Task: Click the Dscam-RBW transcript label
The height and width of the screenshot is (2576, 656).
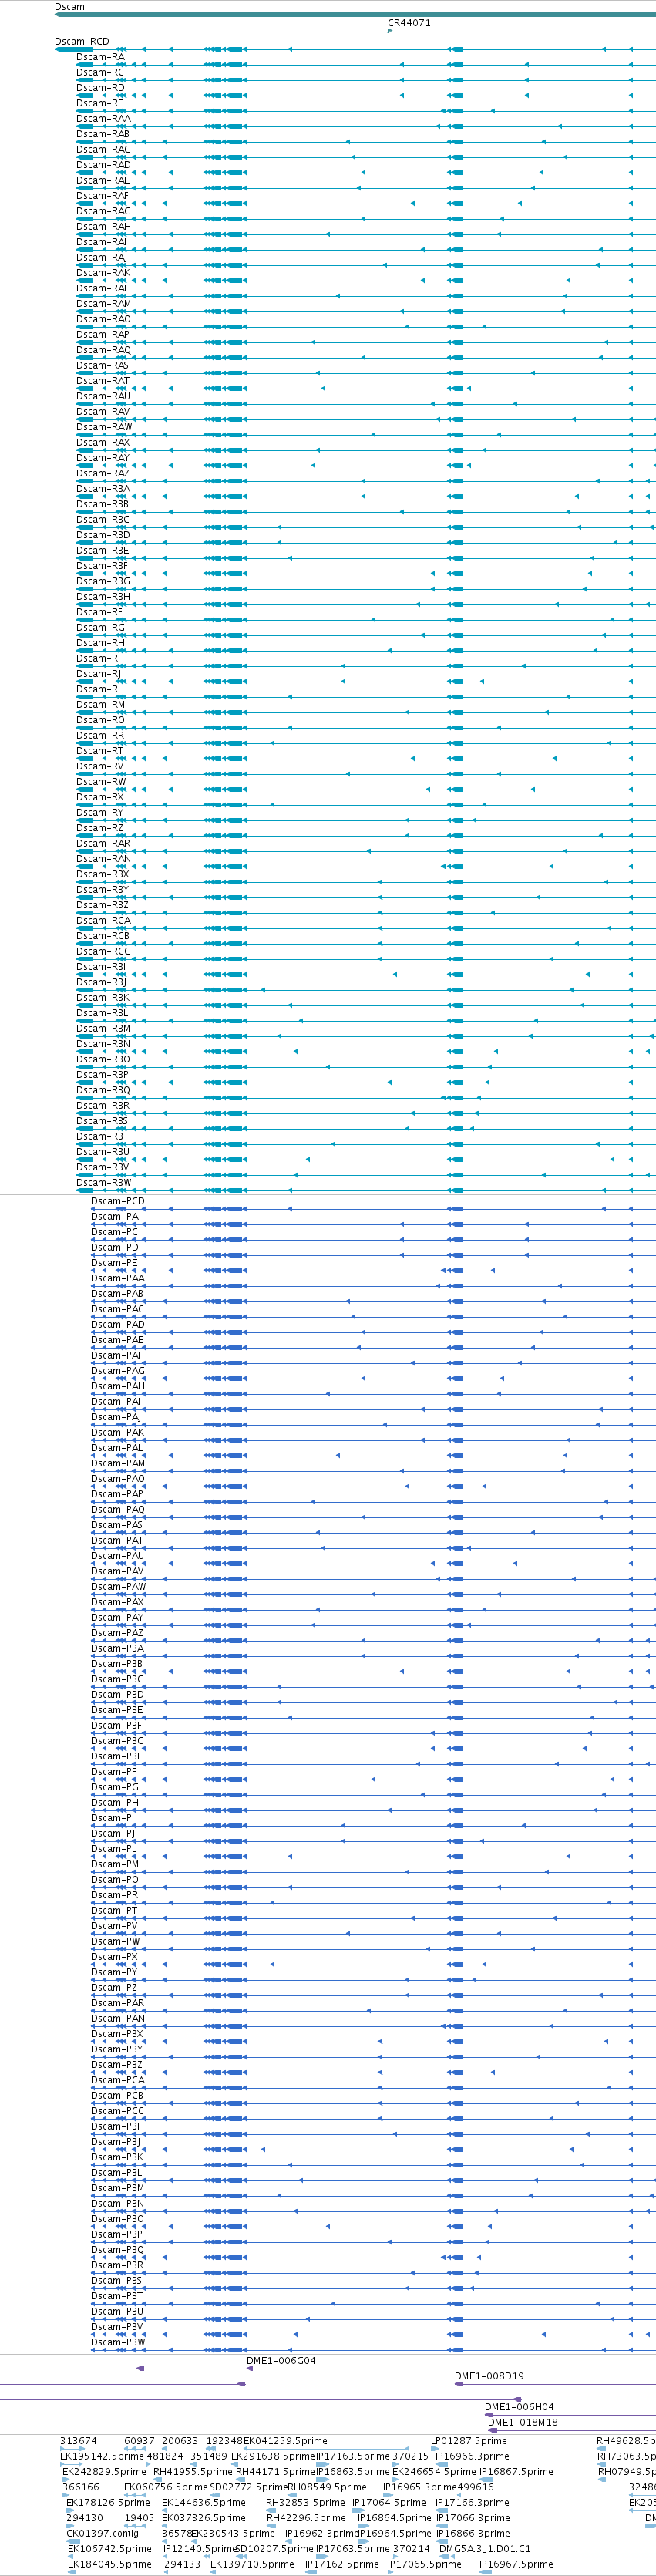Action: pos(104,1183)
